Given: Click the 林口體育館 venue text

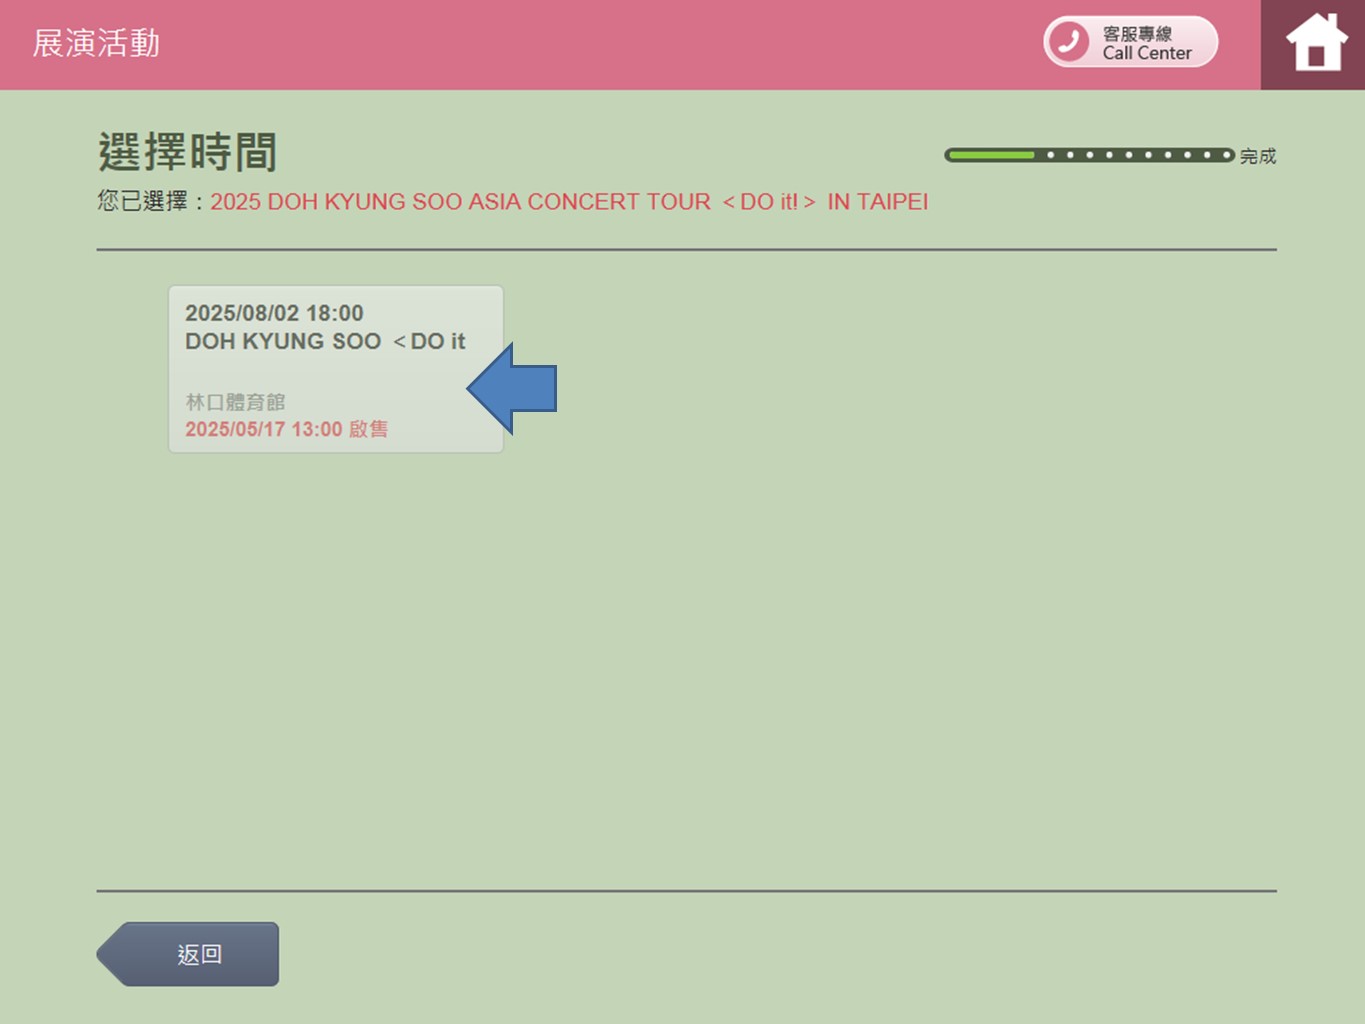Looking at the screenshot, I should click(x=235, y=402).
